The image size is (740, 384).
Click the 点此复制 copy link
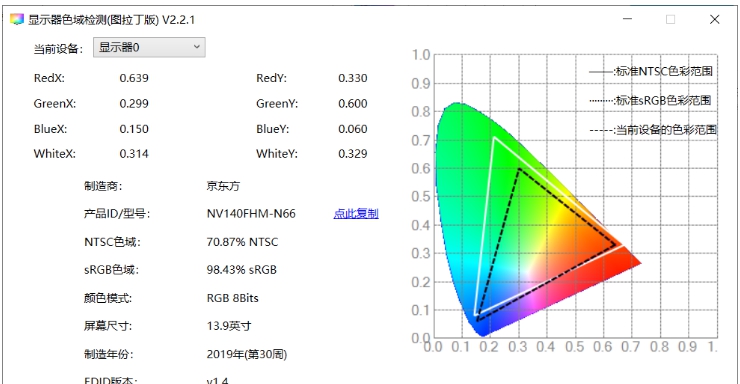pos(356,214)
